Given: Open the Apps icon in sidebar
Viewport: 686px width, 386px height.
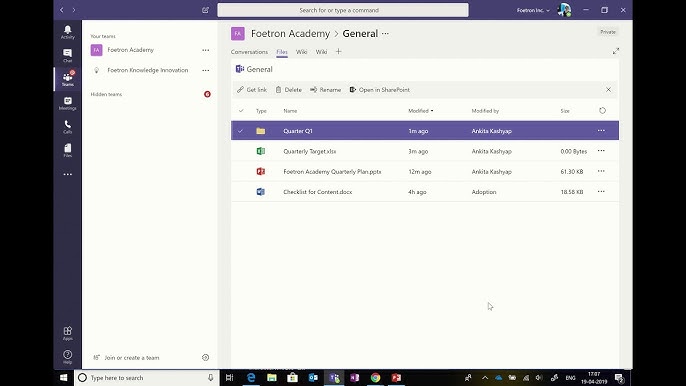Looking at the screenshot, I should (67, 333).
